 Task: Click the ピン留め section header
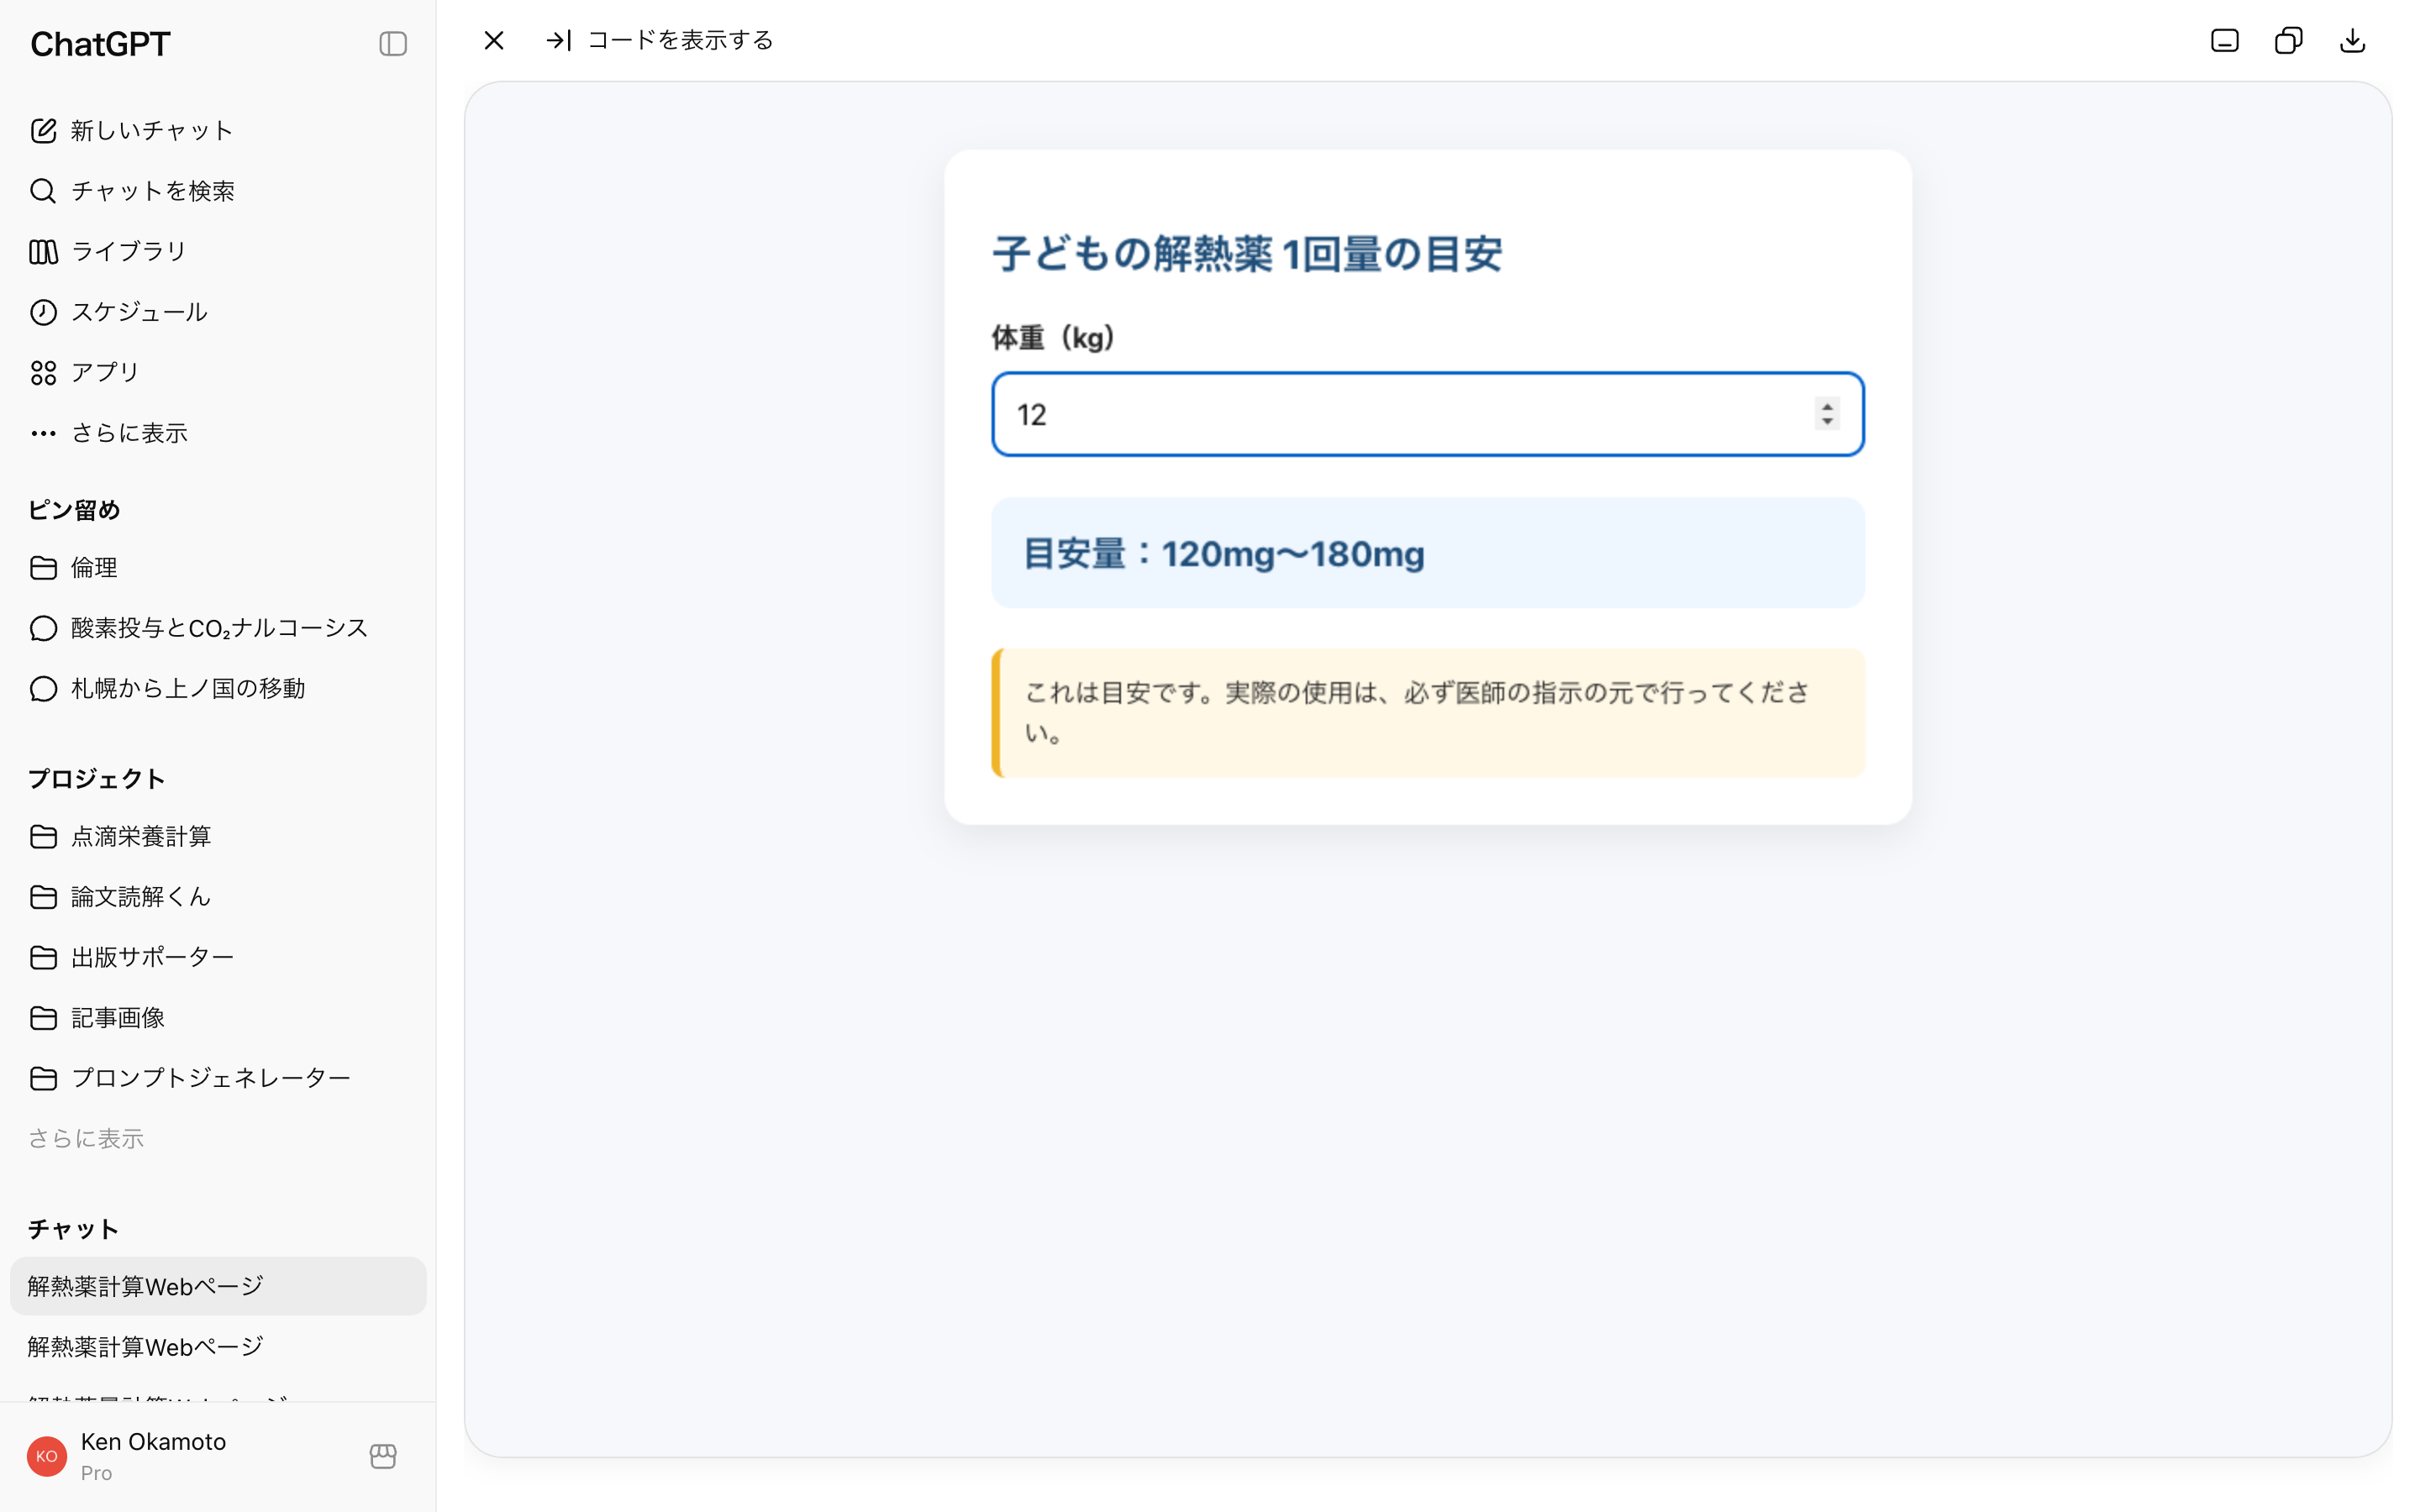(x=75, y=510)
